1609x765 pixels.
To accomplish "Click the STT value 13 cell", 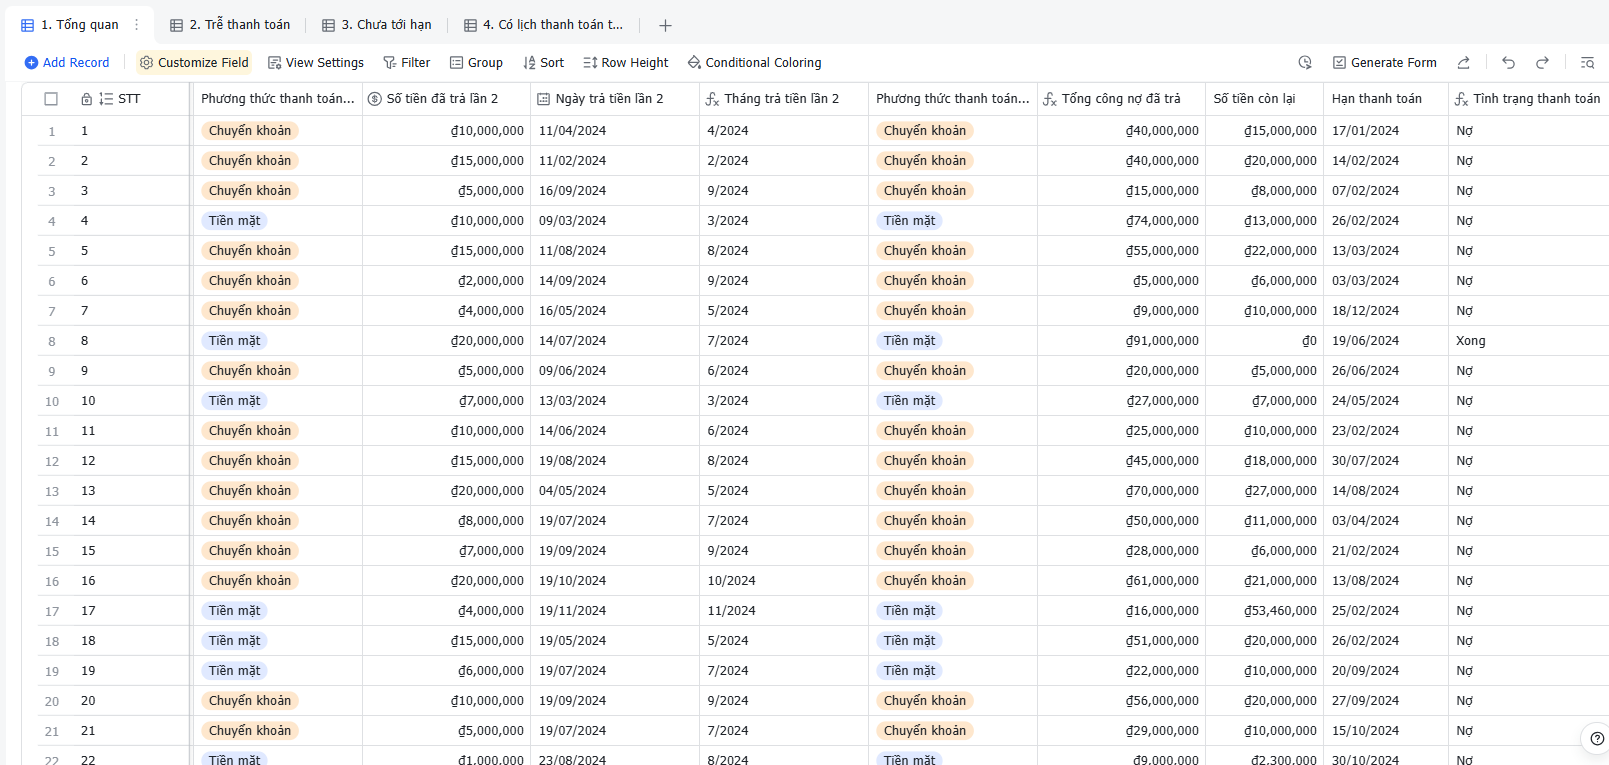I will 132,491.
